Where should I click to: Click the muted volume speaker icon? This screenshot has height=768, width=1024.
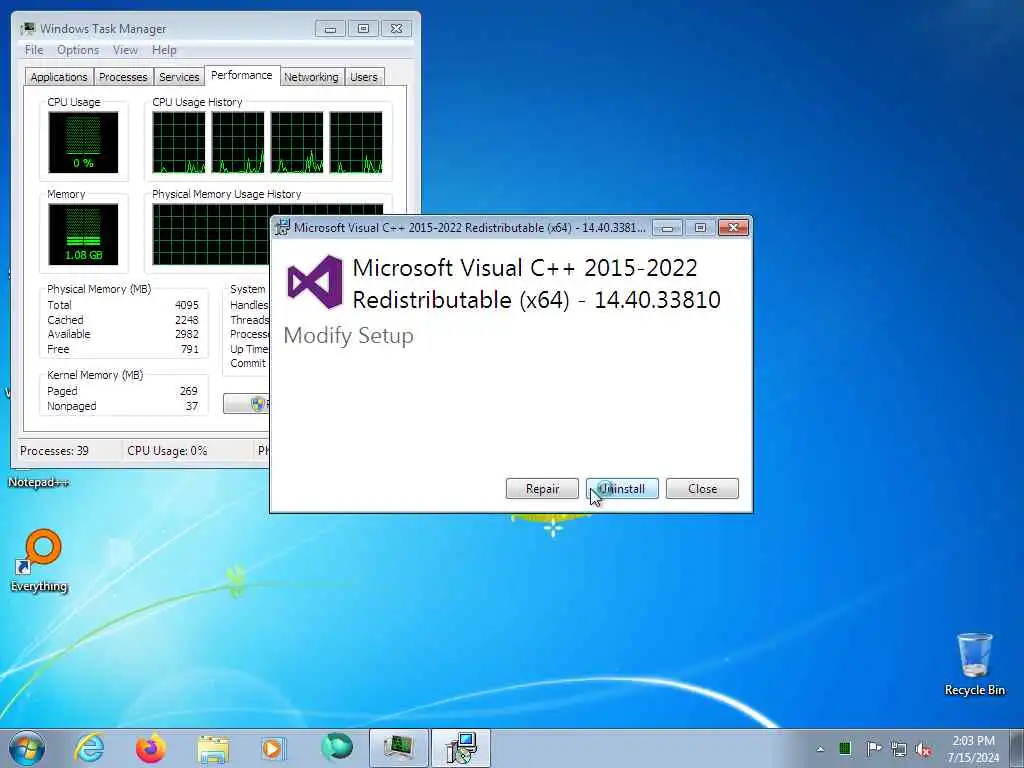pyautogui.click(x=923, y=749)
